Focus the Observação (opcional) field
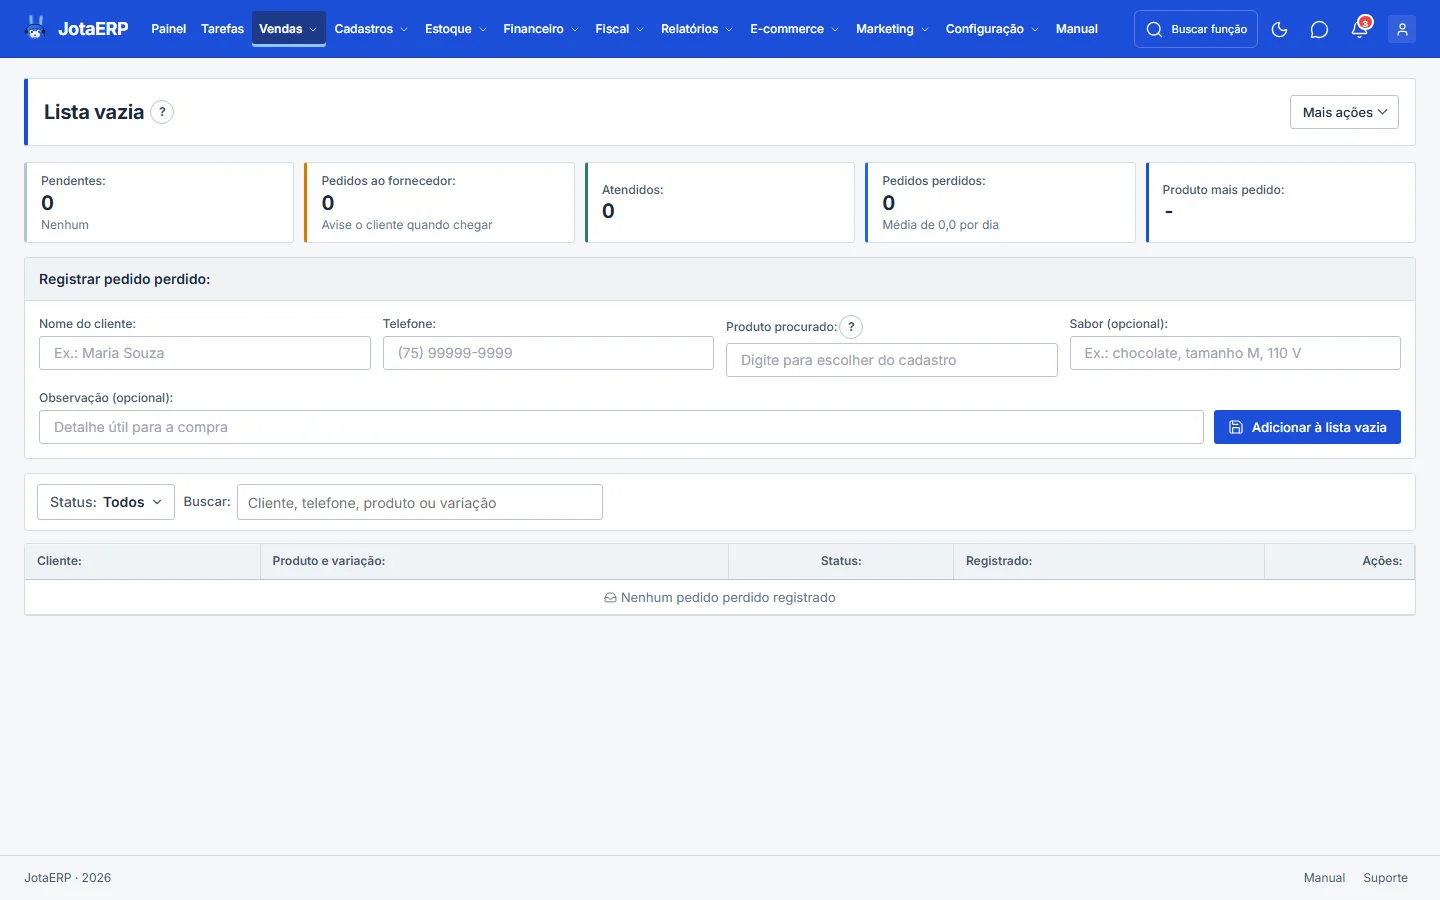1440x900 pixels. point(621,427)
